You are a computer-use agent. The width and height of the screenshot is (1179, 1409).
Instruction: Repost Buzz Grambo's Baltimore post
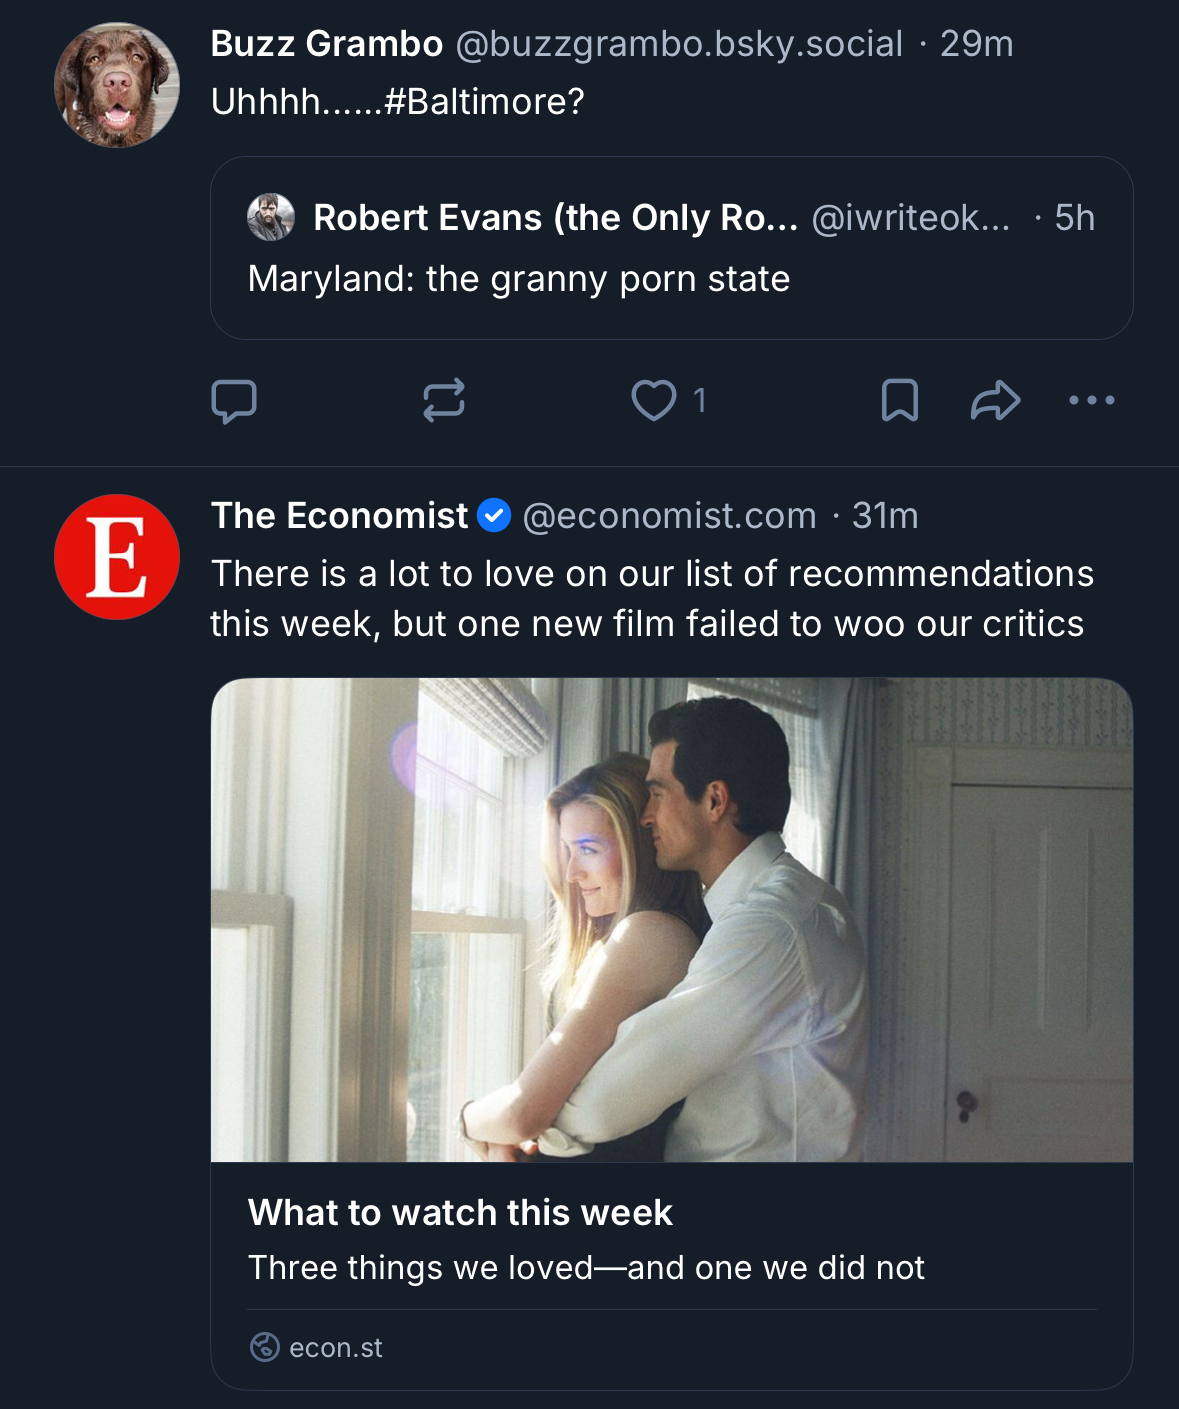[x=443, y=401]
